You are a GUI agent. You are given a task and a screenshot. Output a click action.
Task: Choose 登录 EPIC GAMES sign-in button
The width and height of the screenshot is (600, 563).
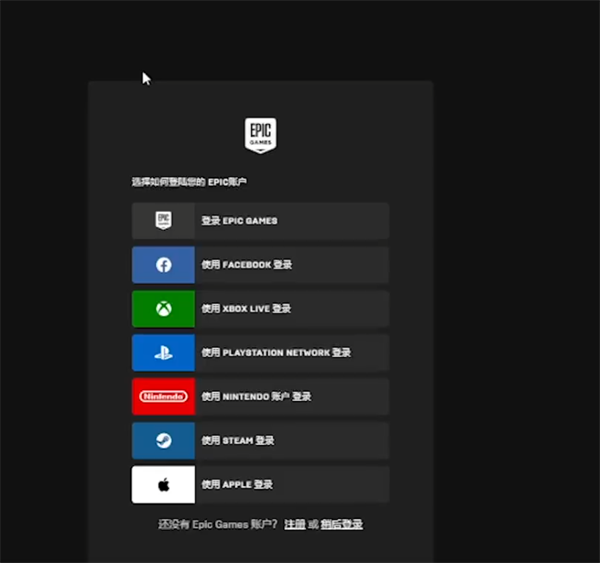261,221
